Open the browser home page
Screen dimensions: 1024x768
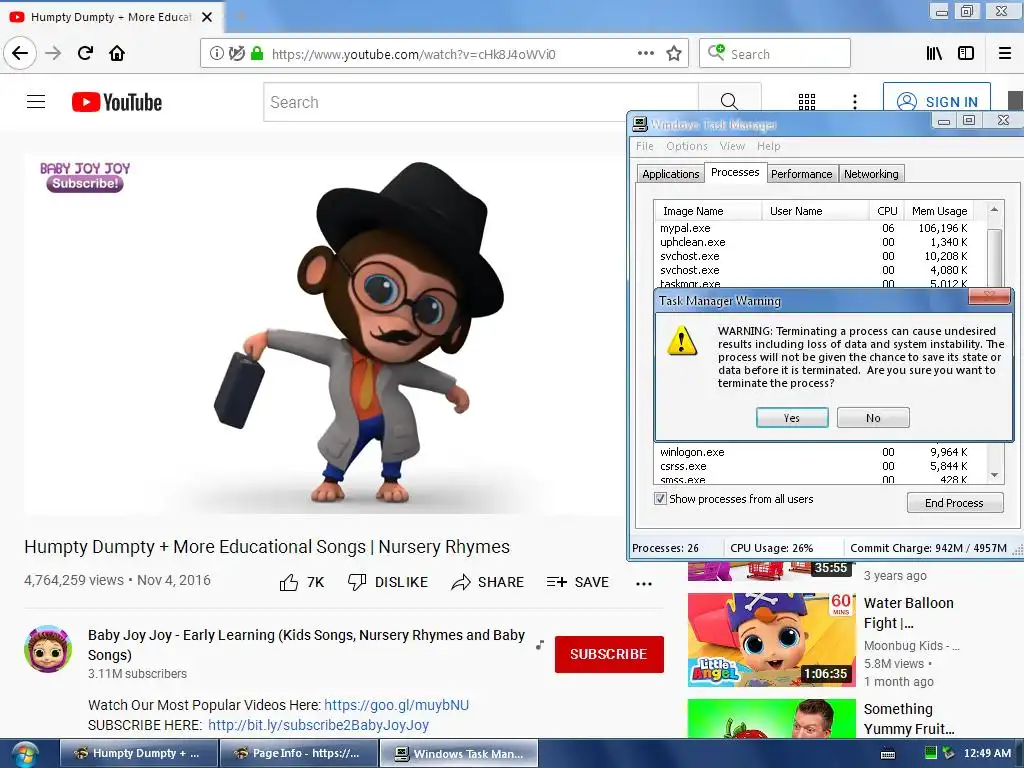click(x=117, y=53)
